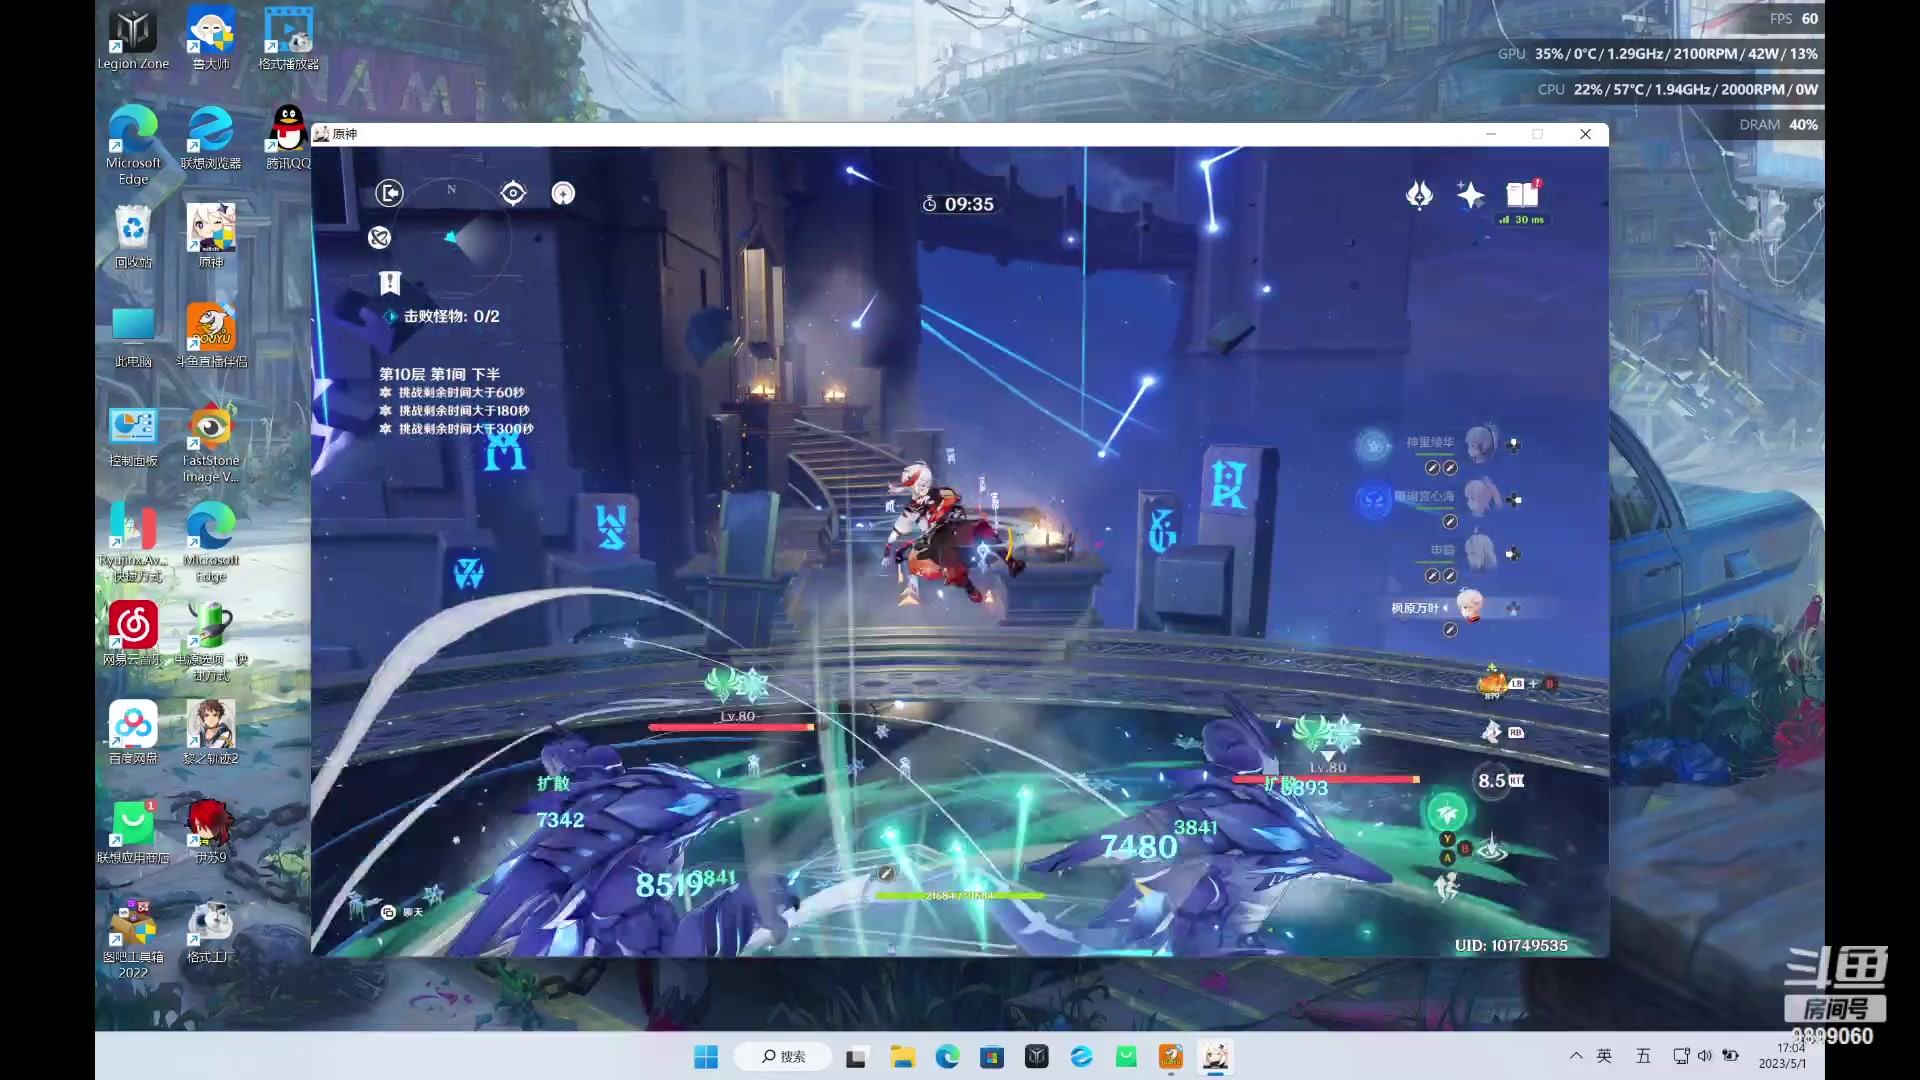Click the plunge attack icon next to B

tap(1492, 849)
